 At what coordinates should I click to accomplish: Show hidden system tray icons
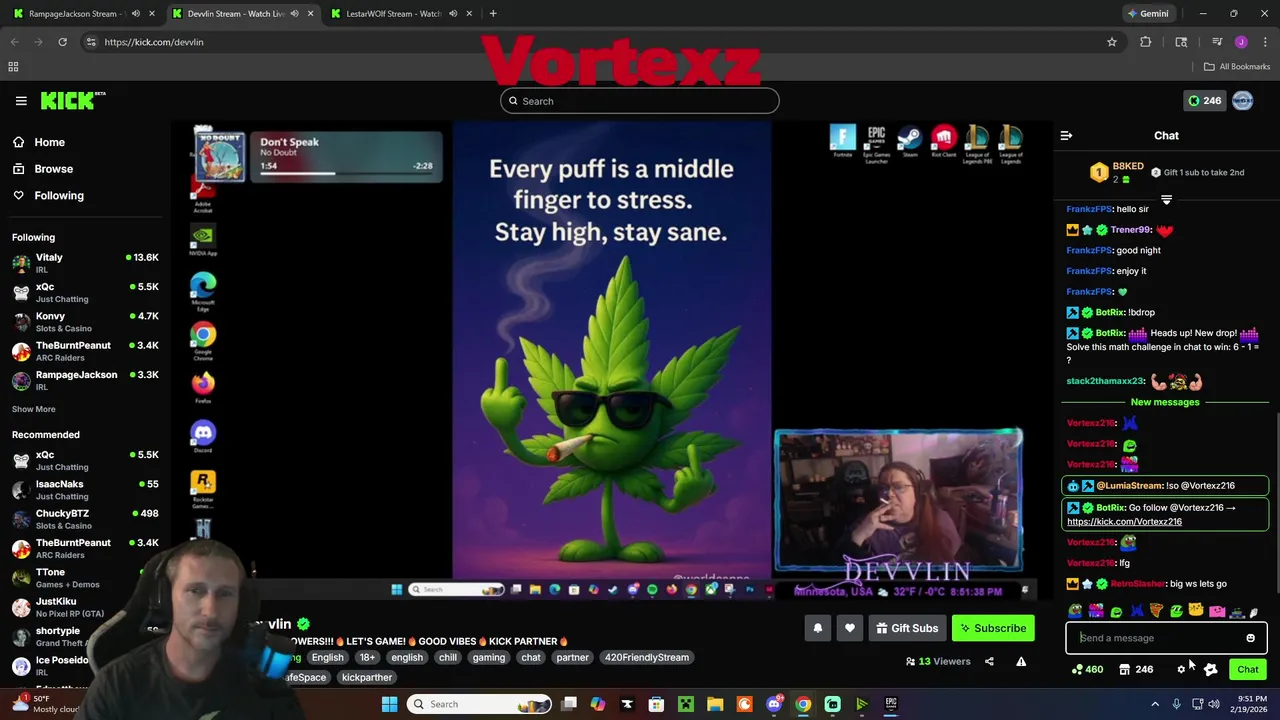(x=1154, y=704)
